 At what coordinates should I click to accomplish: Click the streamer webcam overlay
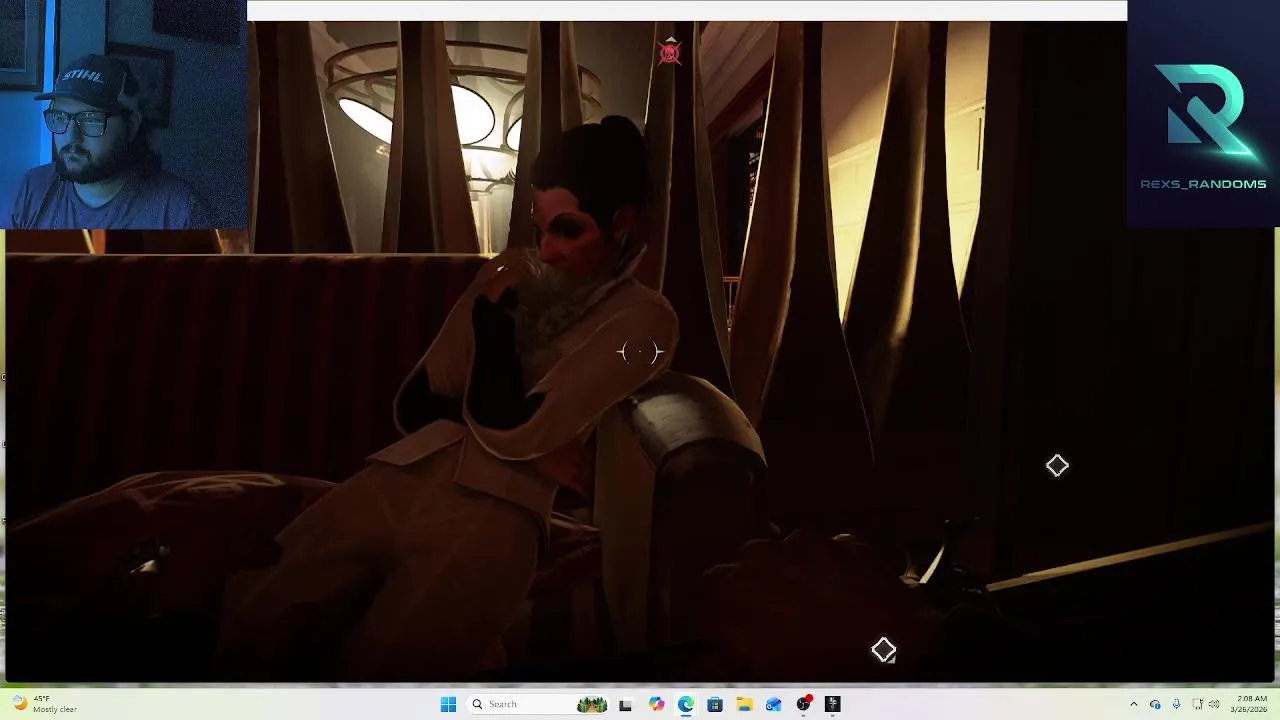pyautogui.click(x=123, y=114)
